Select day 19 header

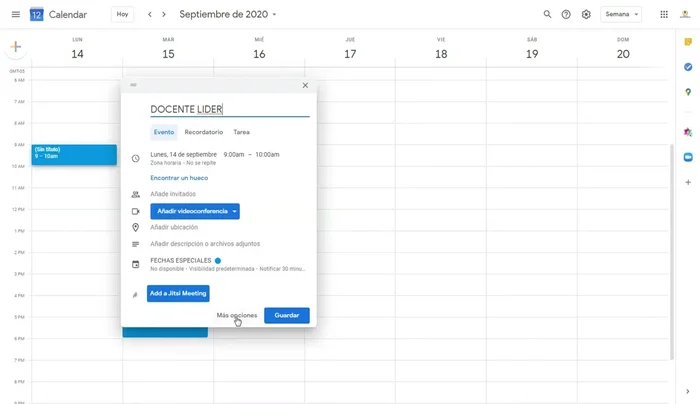click(x=532, y=54)
